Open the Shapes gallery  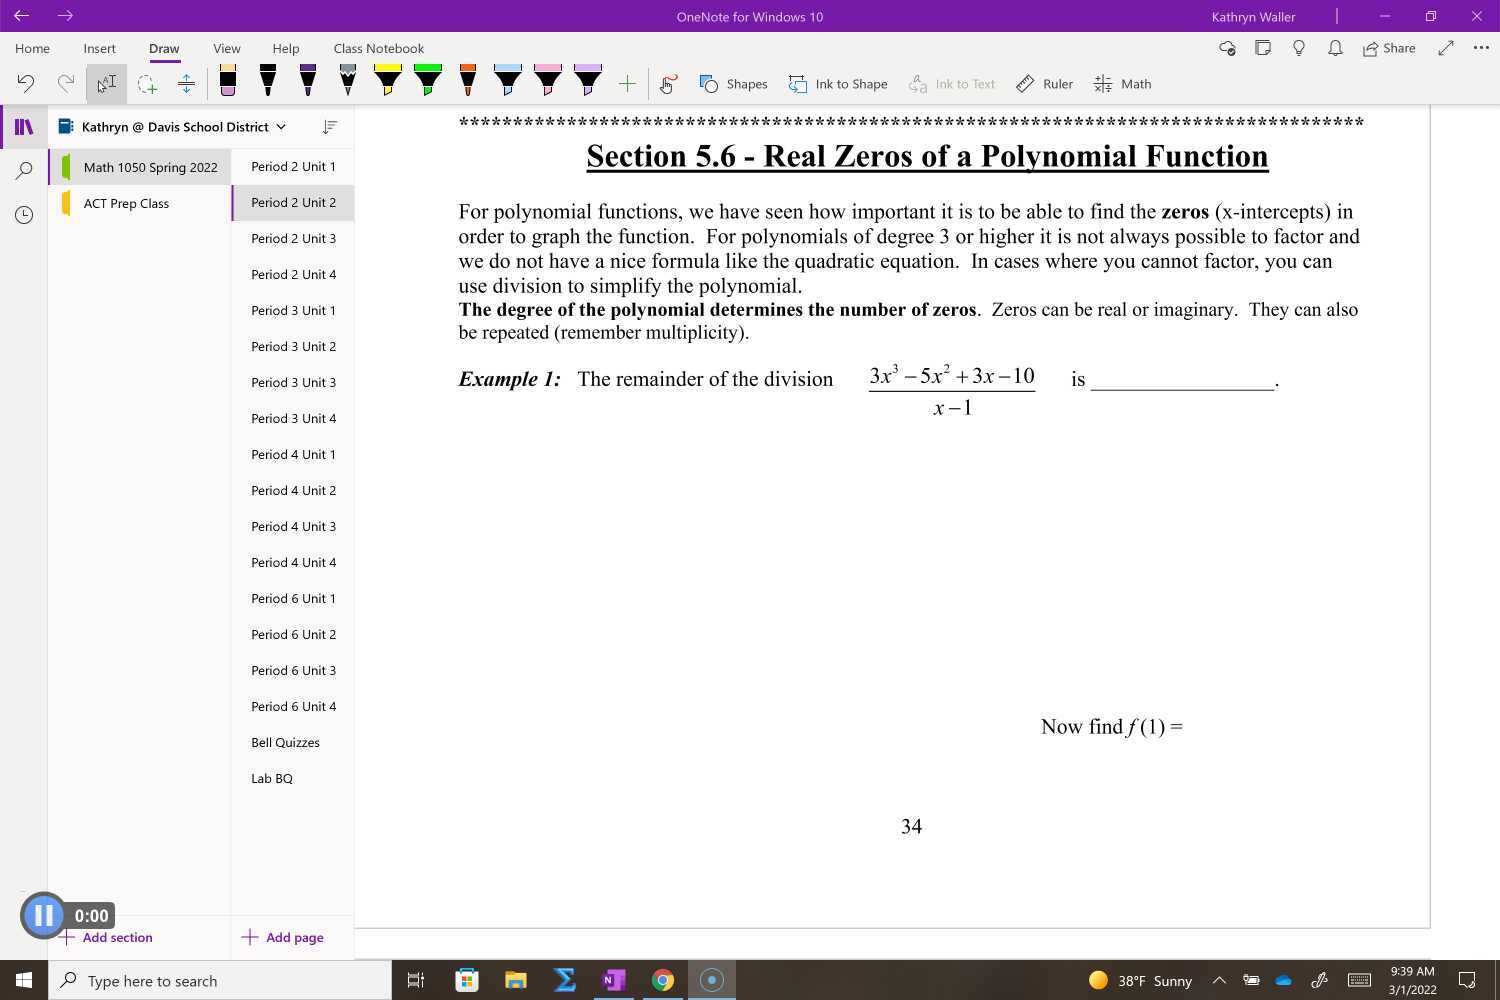pos(735,84)
